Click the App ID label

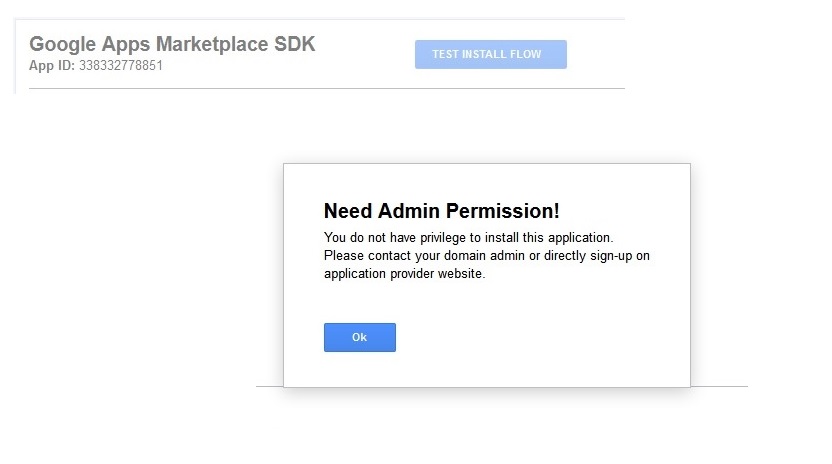click(x=52, y=66)
